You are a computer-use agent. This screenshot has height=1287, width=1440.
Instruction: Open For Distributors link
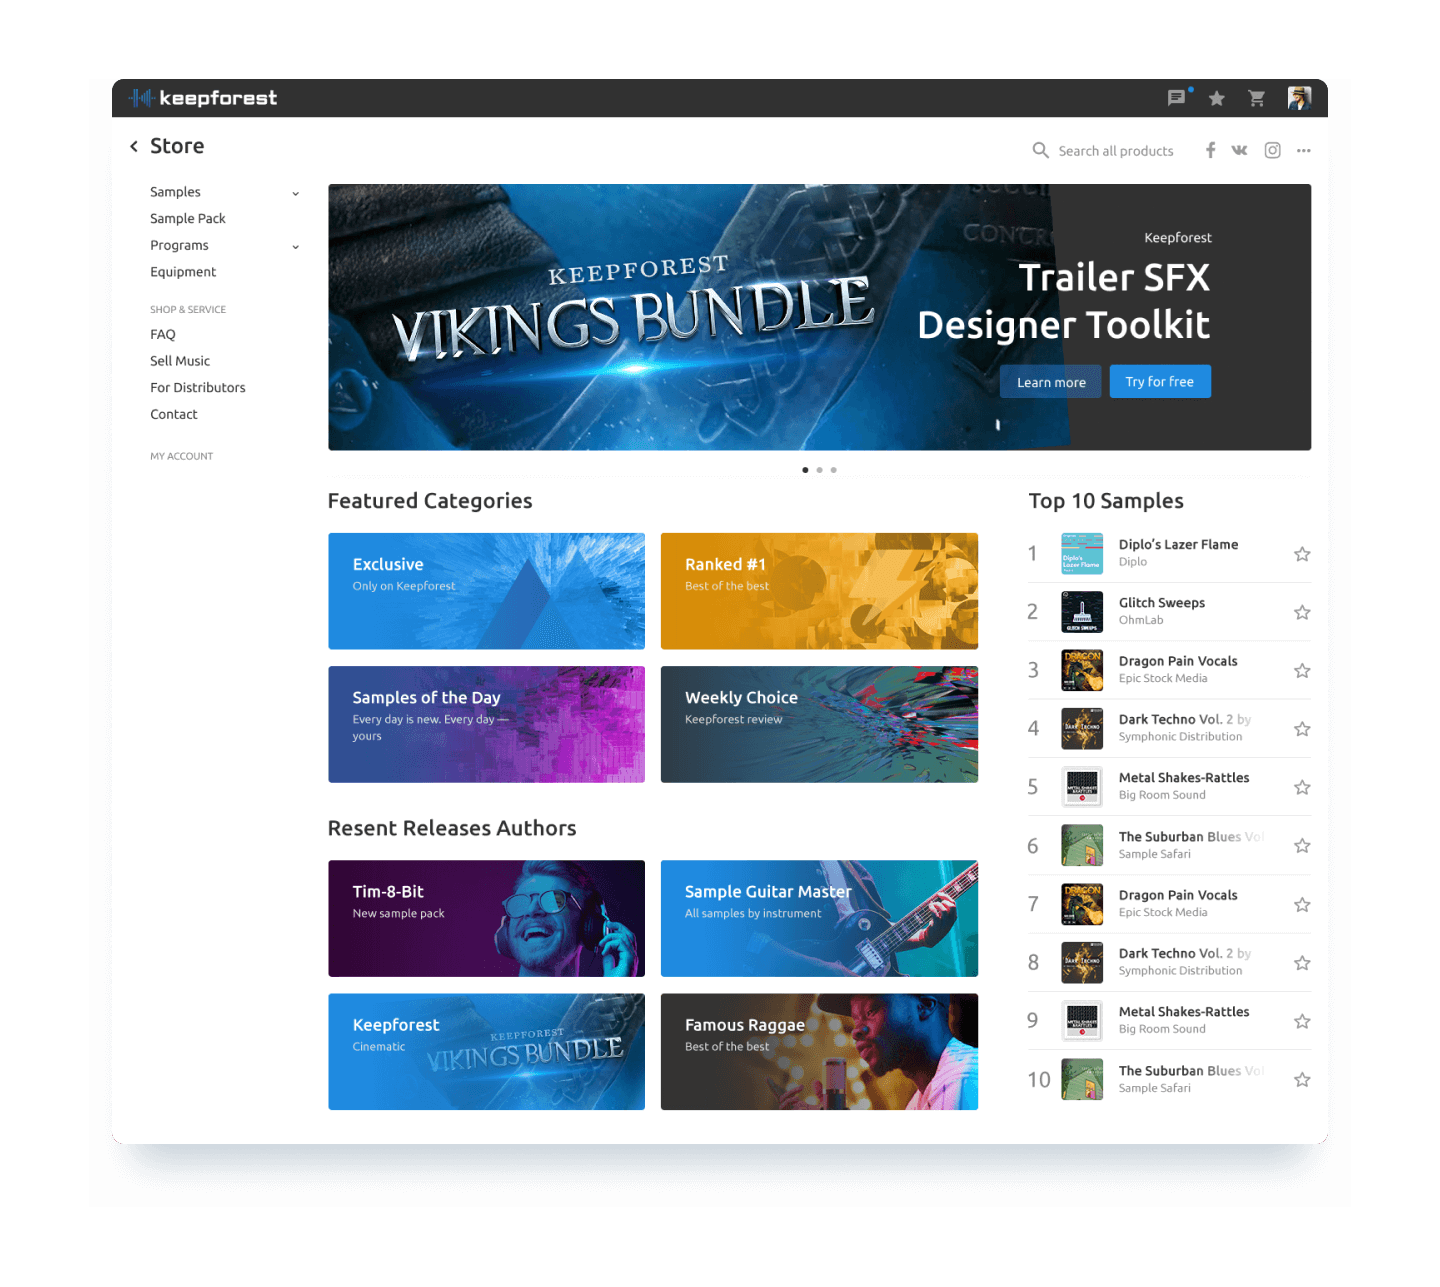pos(198,388)
